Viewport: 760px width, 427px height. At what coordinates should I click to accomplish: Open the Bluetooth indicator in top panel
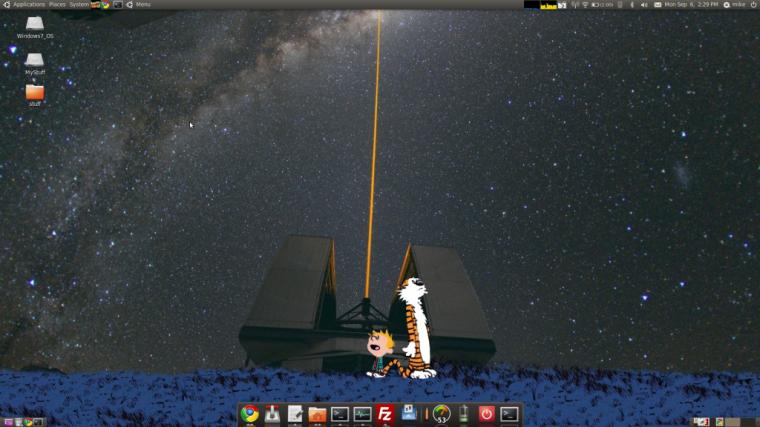click(x=632, y=5)
